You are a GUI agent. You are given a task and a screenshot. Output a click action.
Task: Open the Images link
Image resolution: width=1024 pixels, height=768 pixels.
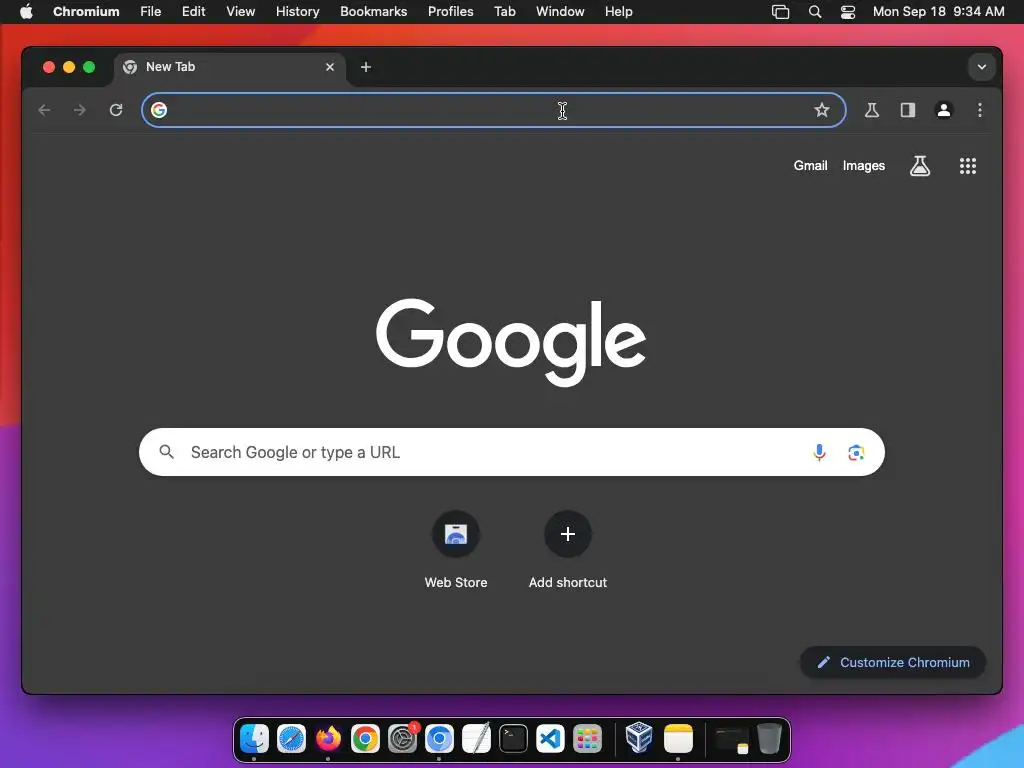[863, 165]
